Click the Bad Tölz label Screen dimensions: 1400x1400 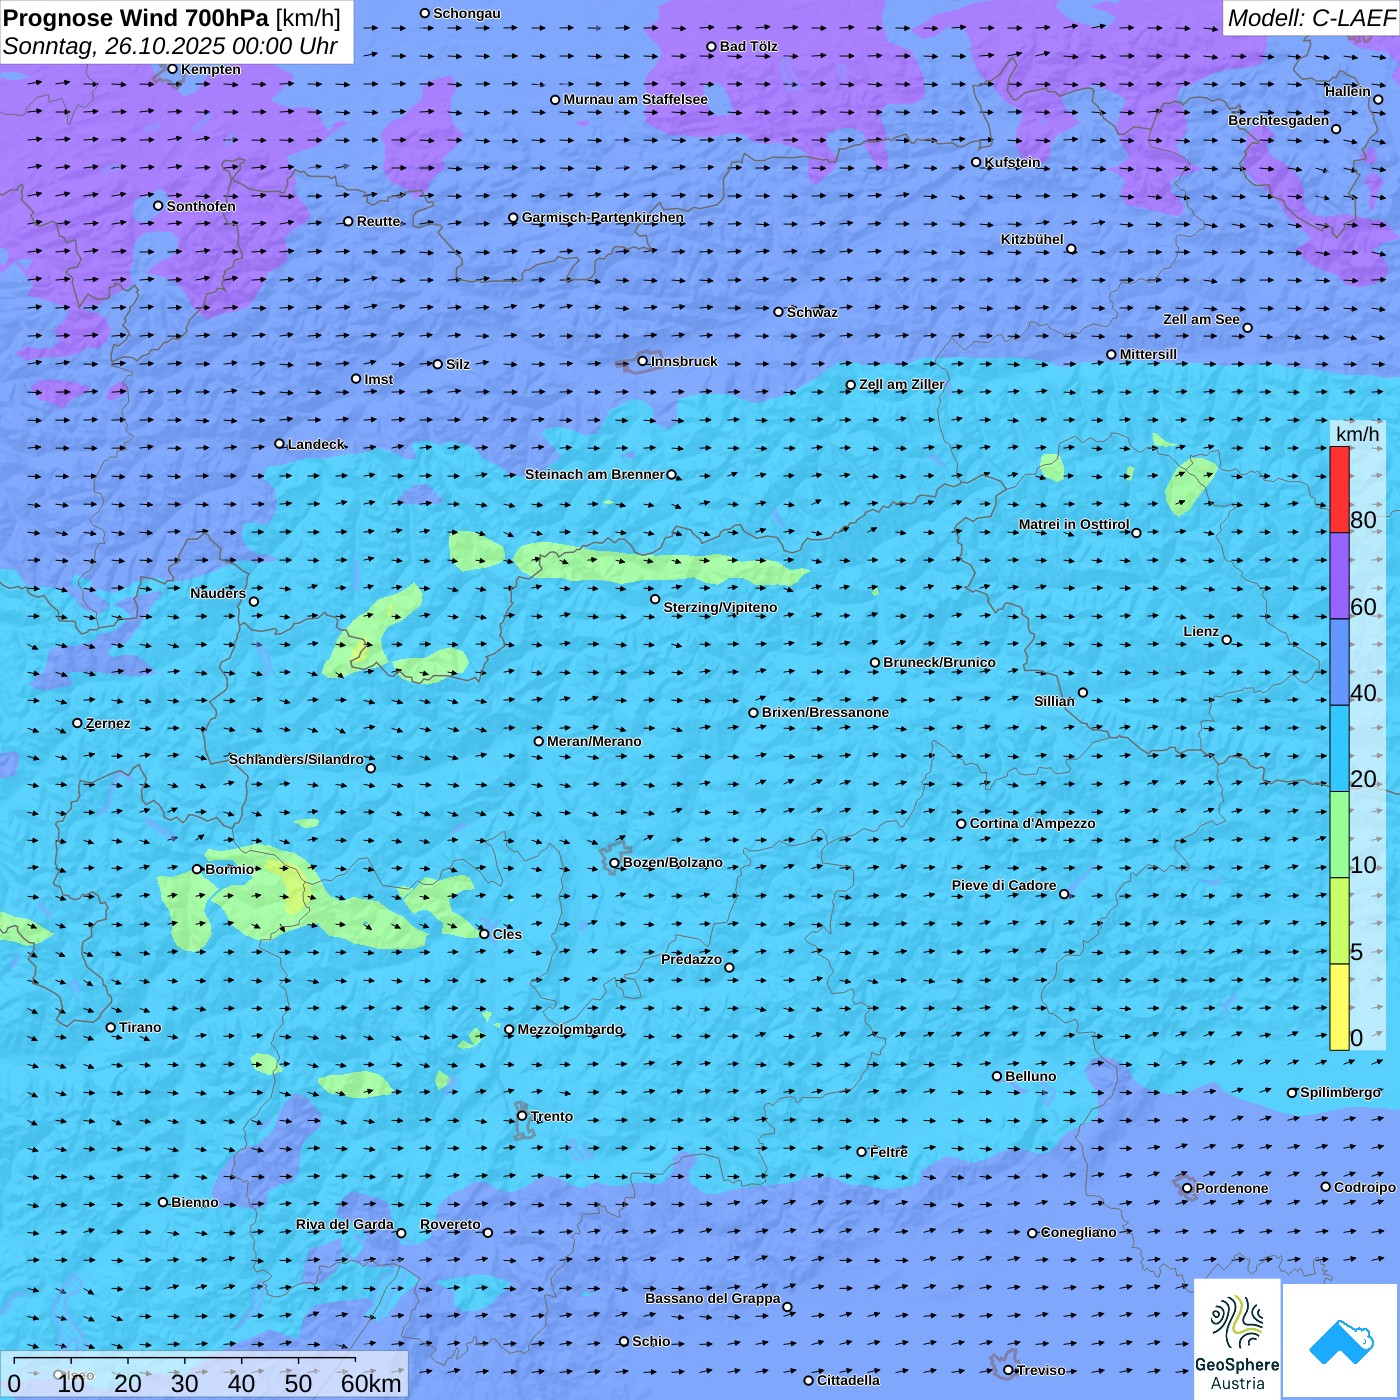tap(749, 46)
